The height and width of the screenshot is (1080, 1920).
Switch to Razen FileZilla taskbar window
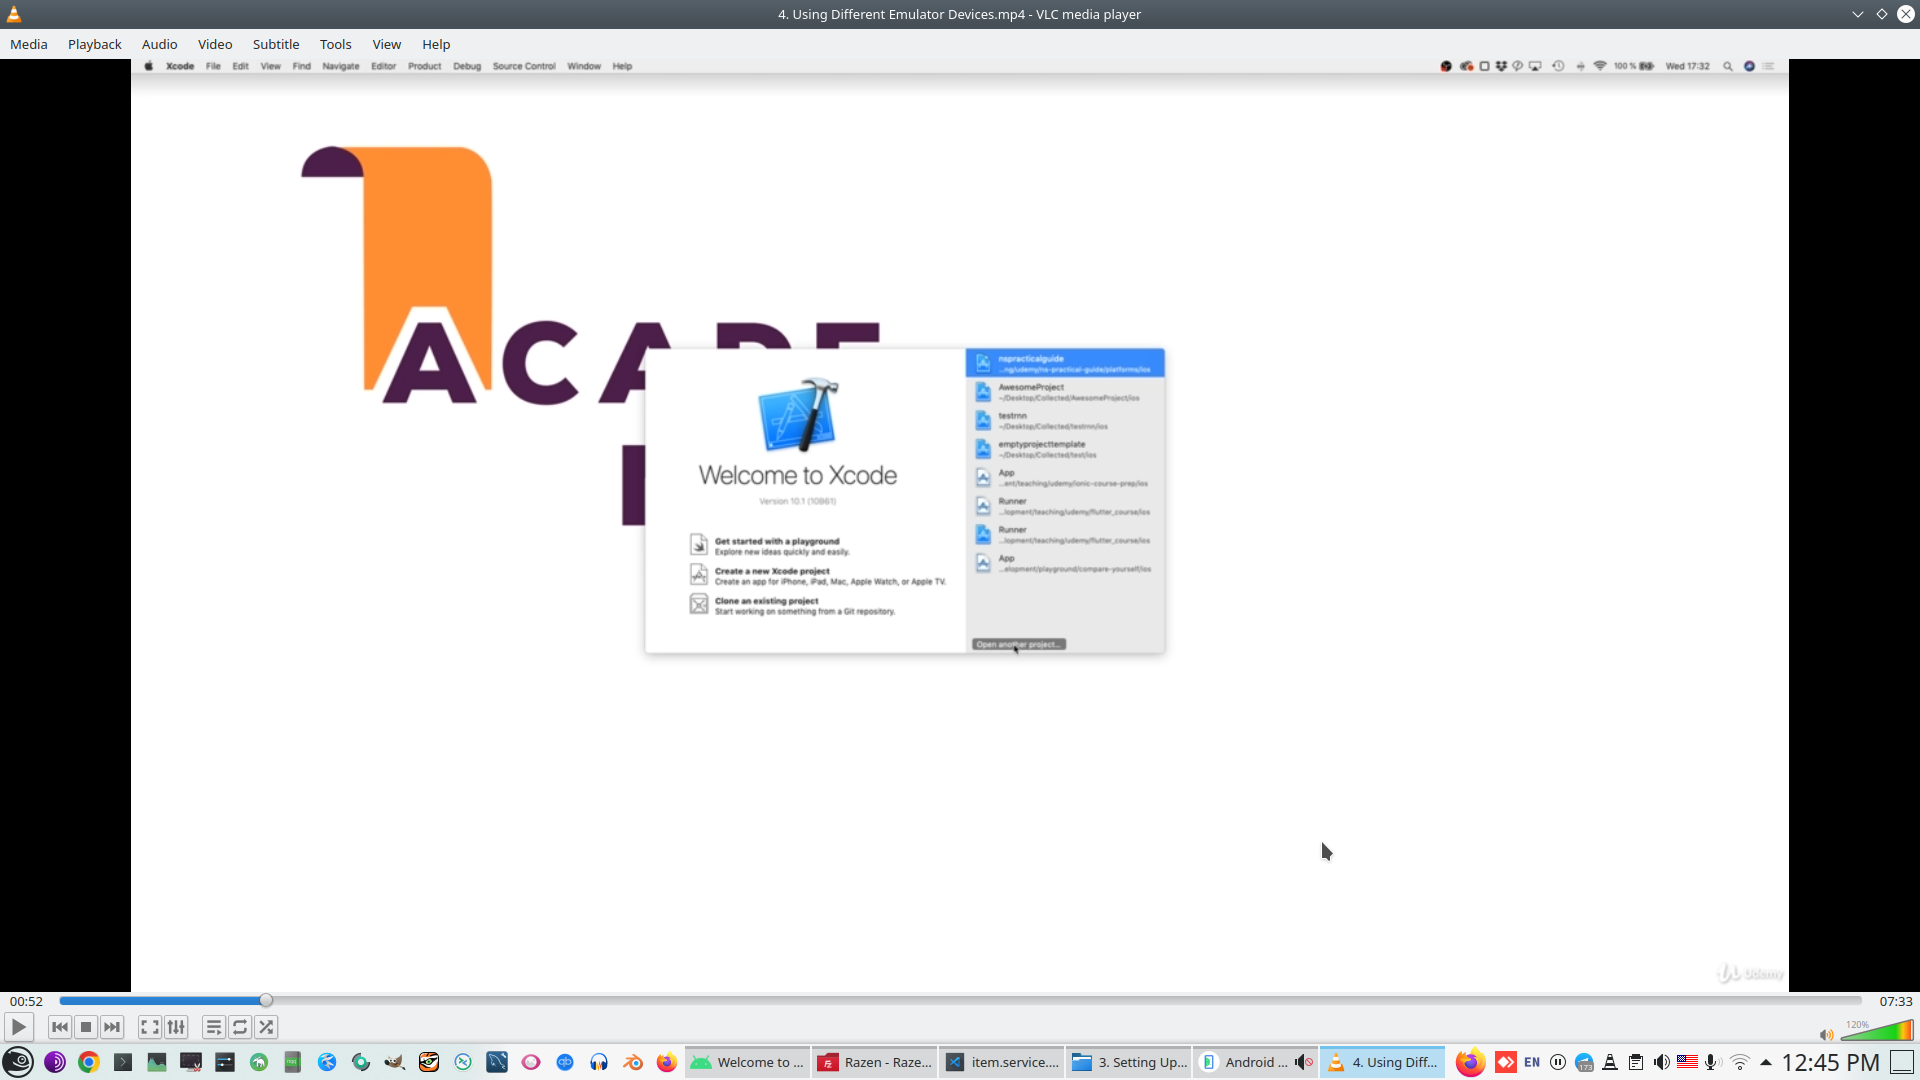click(875, 1062)
